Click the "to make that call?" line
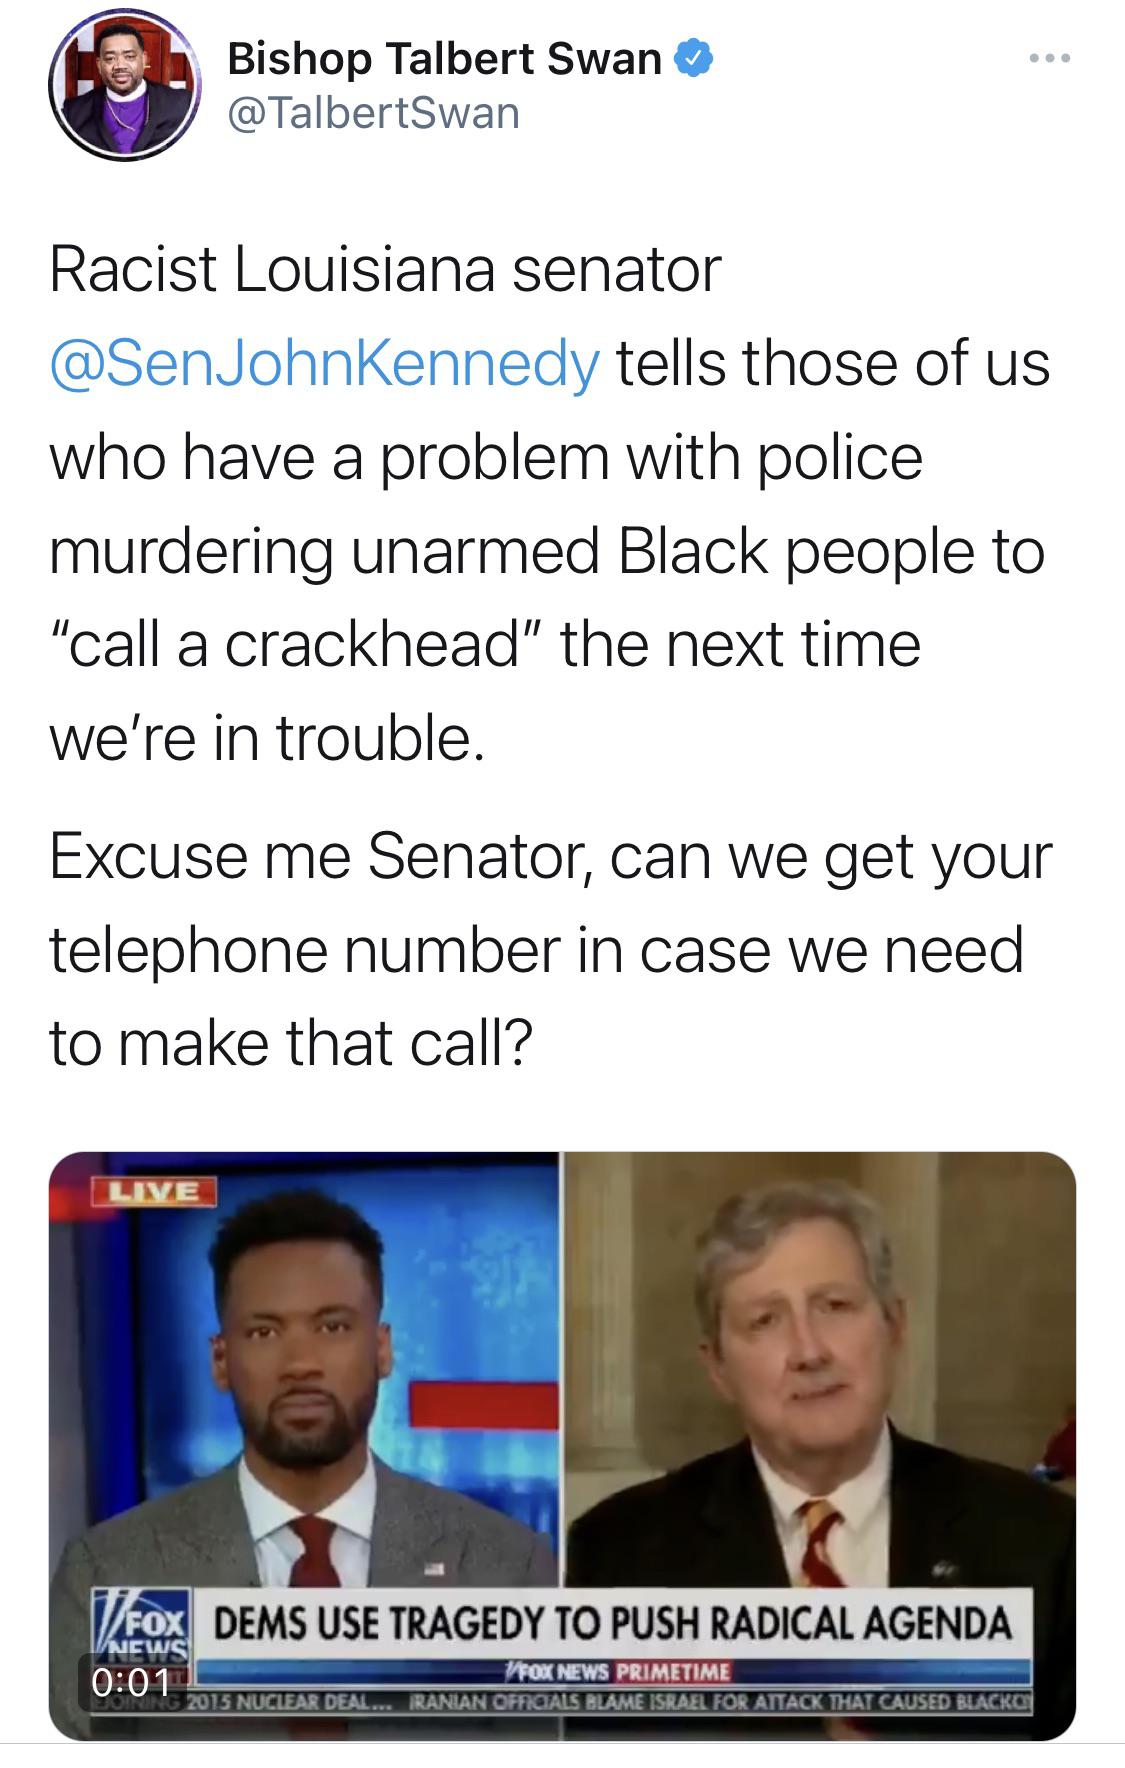 click(291, 1043)
